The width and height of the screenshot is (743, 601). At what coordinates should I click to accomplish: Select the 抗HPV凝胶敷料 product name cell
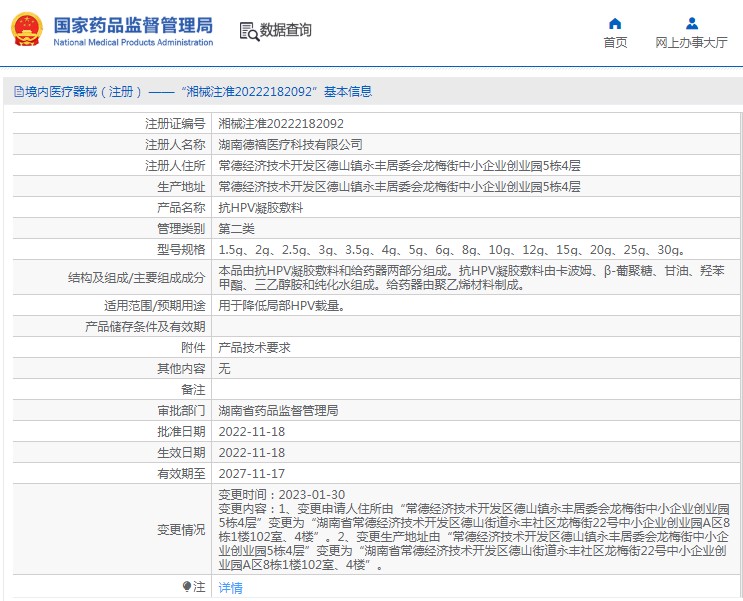click(x=260, y=208)
